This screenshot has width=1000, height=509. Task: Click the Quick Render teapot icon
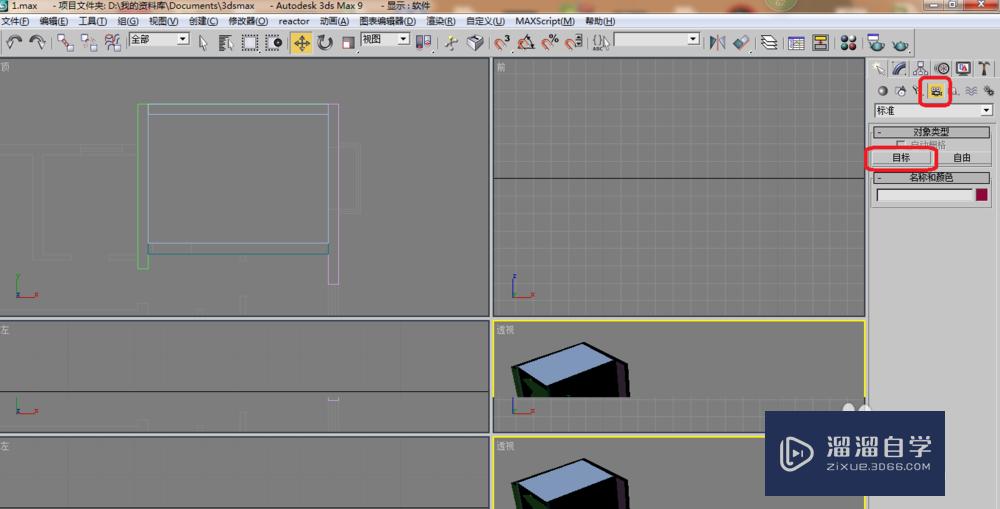point(900,42)
